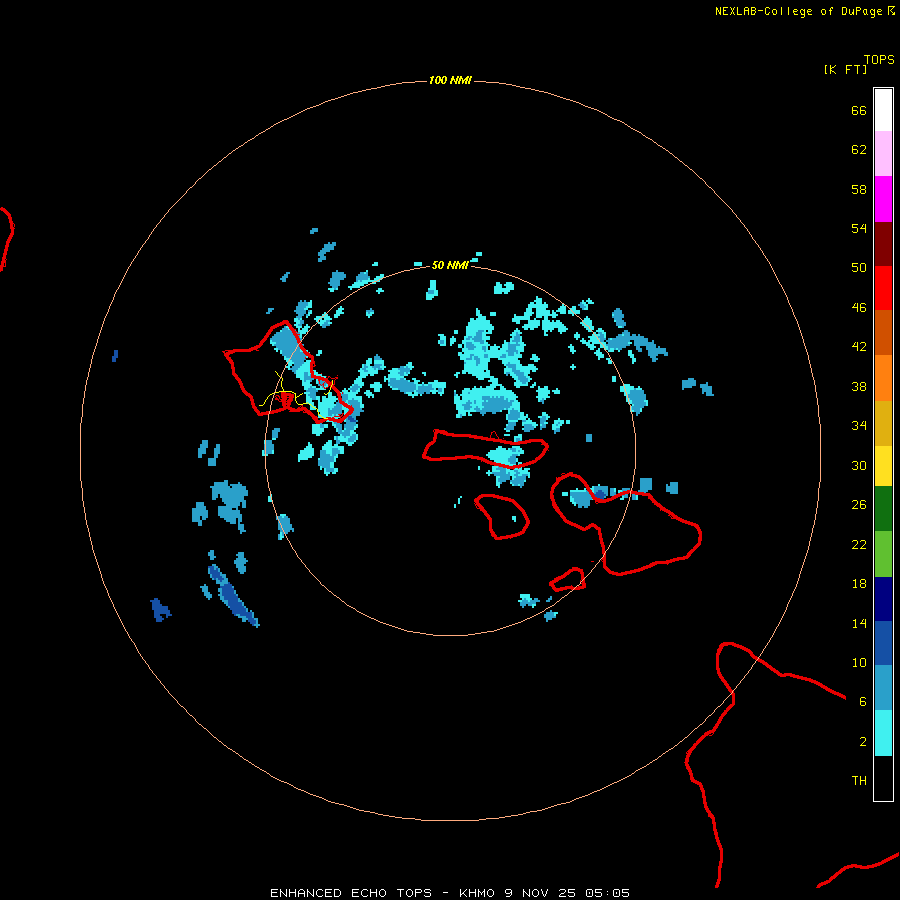
Task: Select the yellow 34 kft legend swatch
Action: (x=883, y=466)
